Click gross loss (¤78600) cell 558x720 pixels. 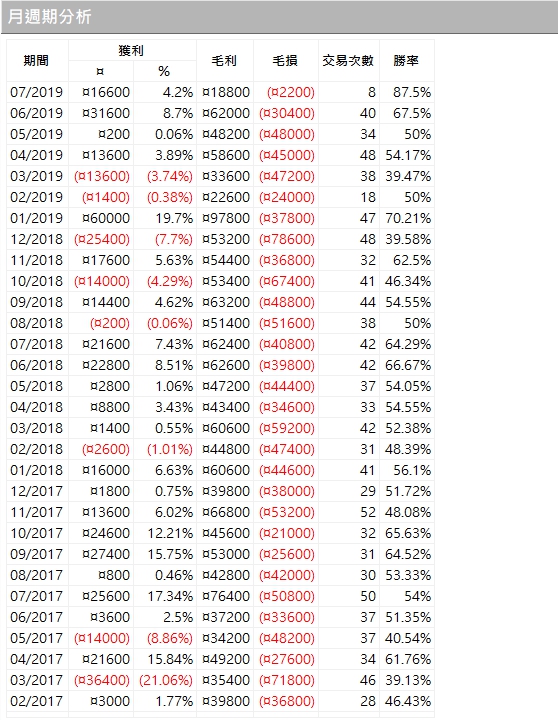[286, 239]
